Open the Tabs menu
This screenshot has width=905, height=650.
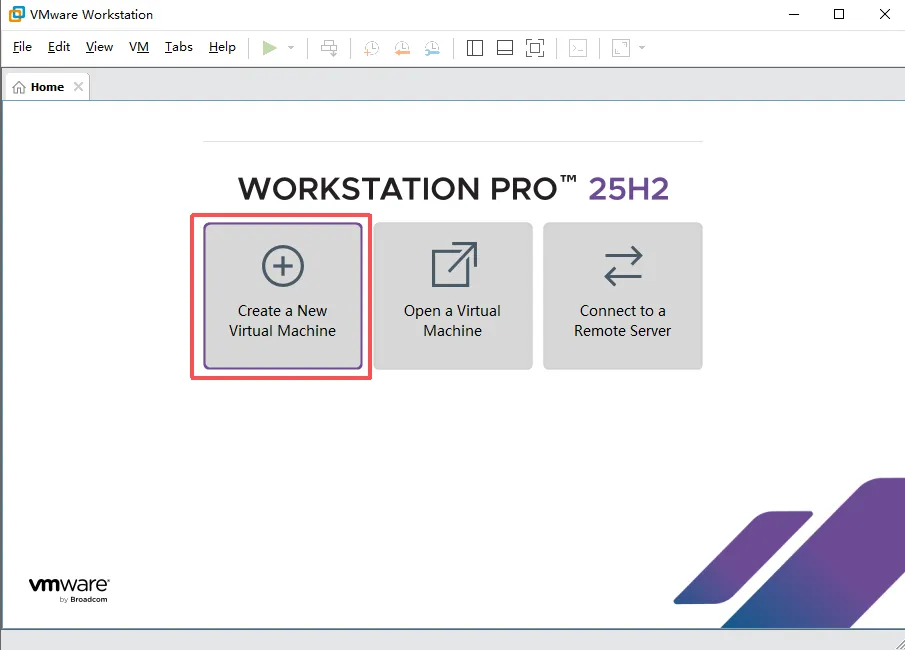coord(178,47)
